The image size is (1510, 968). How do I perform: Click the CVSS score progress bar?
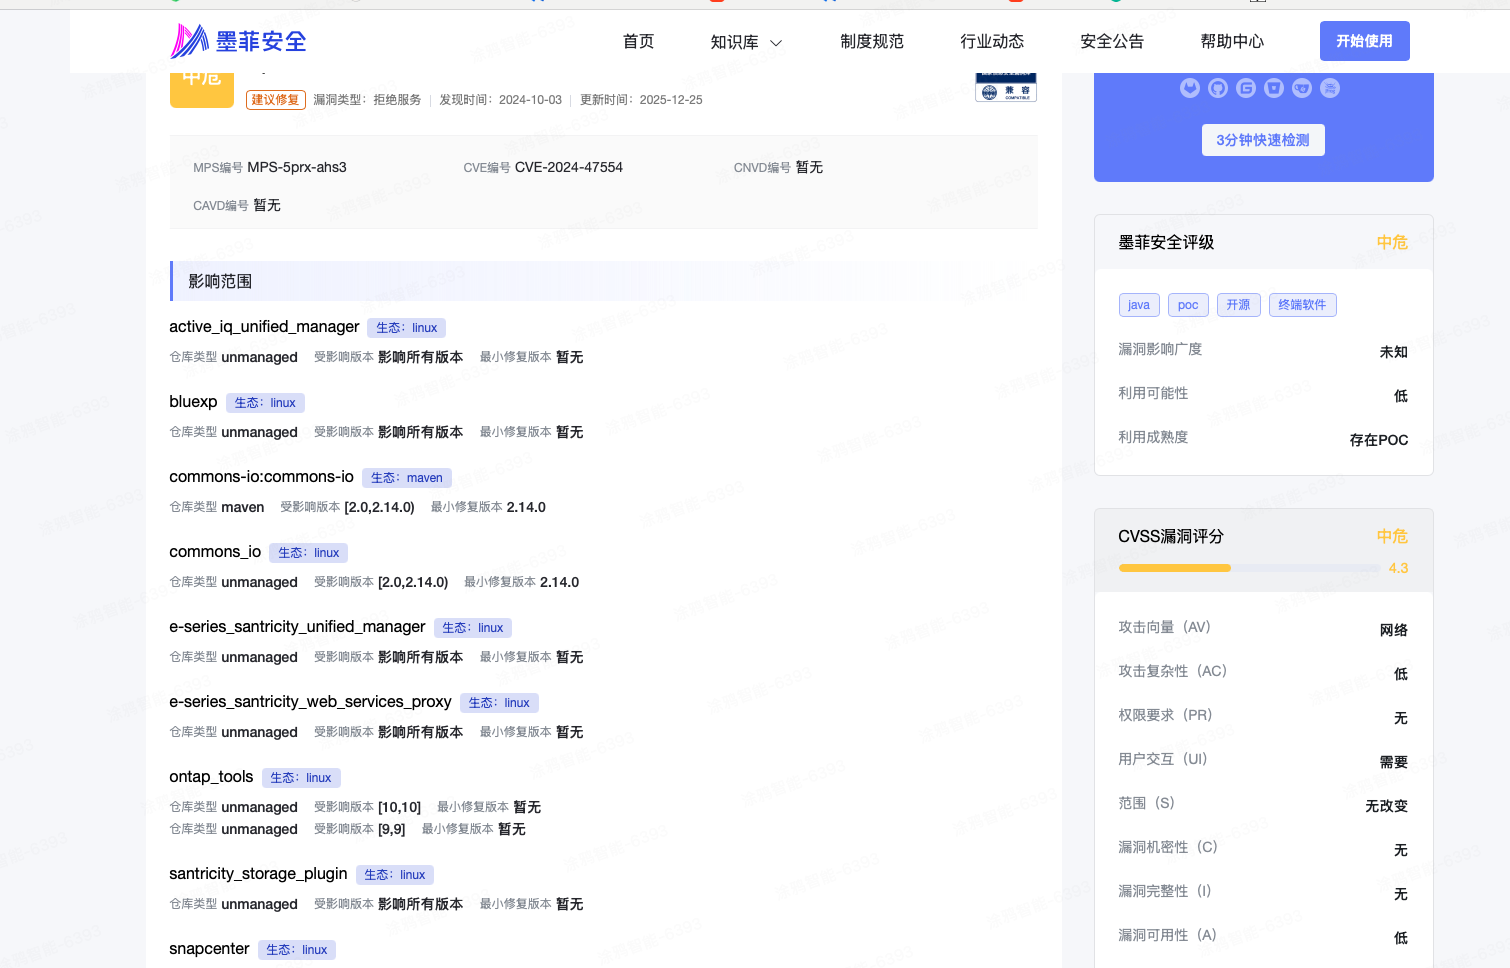[x=1249, y=568]
